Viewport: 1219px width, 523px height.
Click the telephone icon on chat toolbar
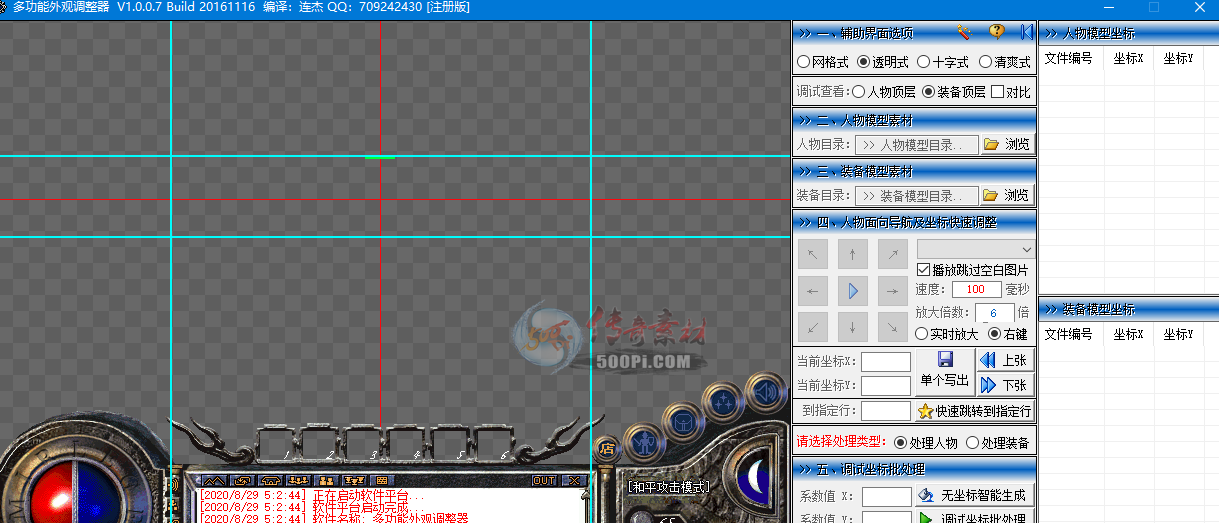tap(271, 481)
